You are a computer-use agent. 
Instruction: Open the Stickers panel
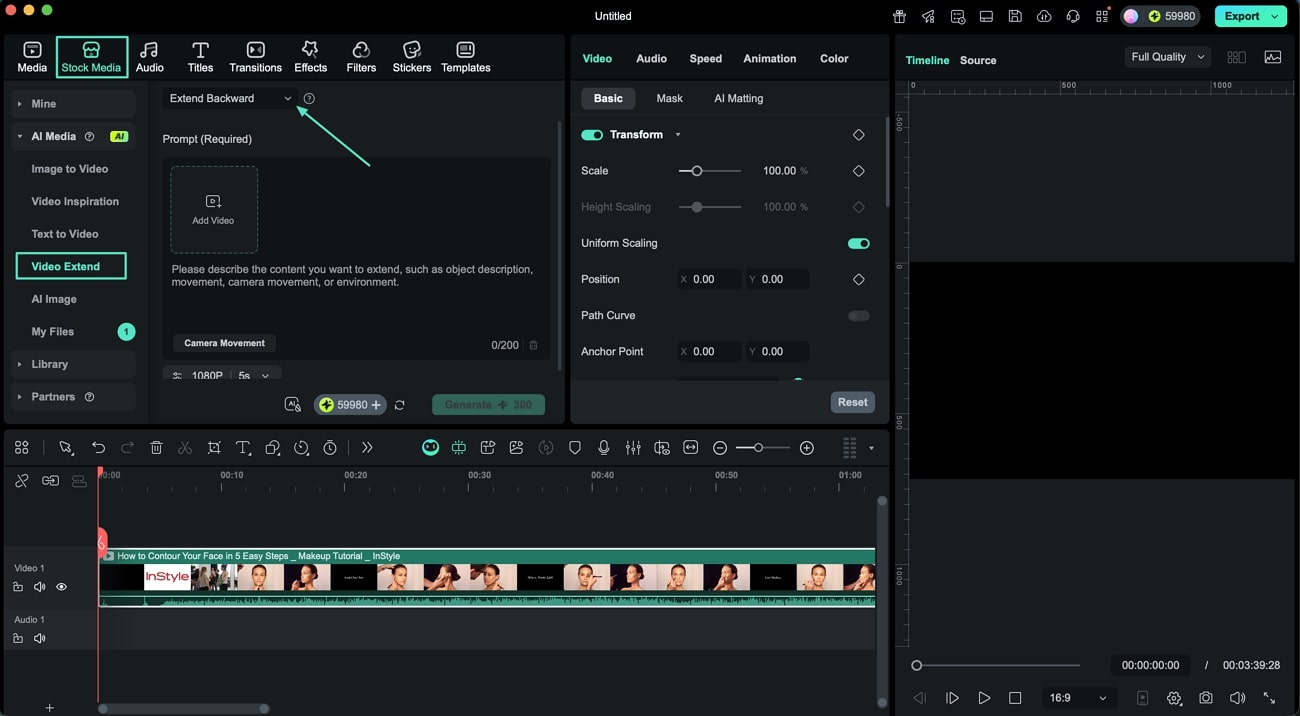411,57
